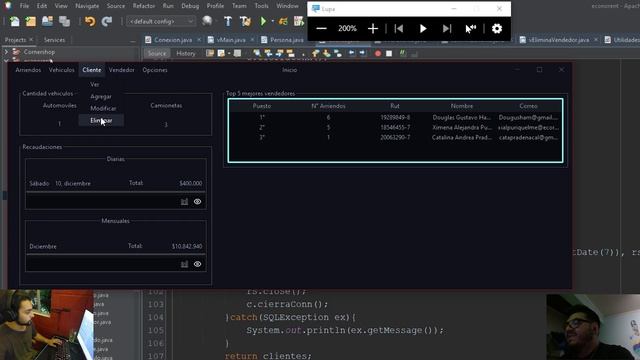
Task: Open Lupa magnifier settings gear
Action: click(497, 29)
